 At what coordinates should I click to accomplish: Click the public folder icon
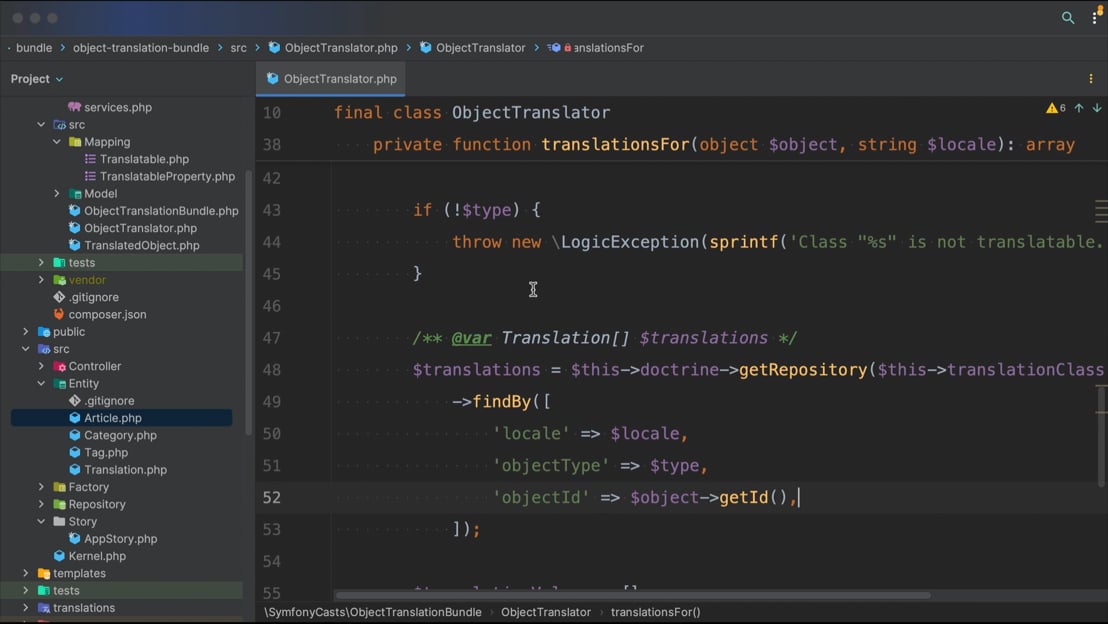[x=44, y=332]
